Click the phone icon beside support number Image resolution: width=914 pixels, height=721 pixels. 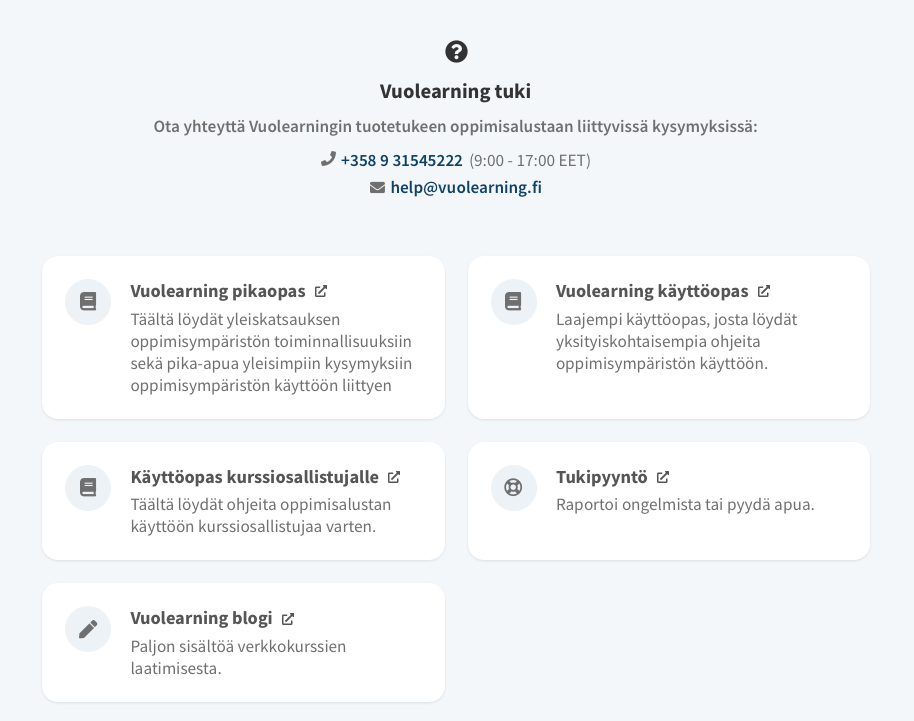click(x=328, y=159)
